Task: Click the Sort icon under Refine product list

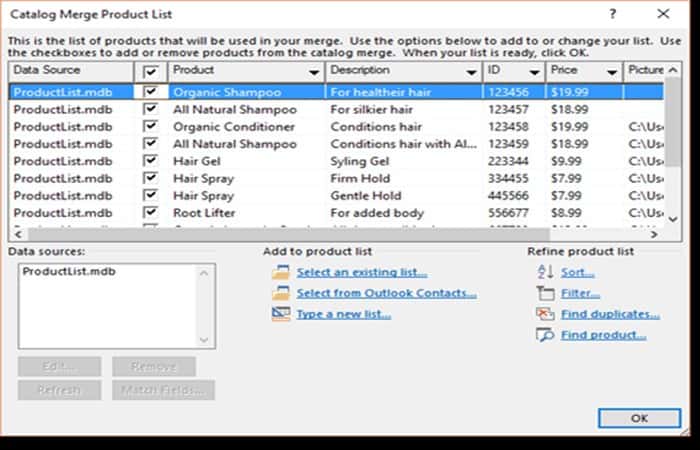Action: [545, 272]
